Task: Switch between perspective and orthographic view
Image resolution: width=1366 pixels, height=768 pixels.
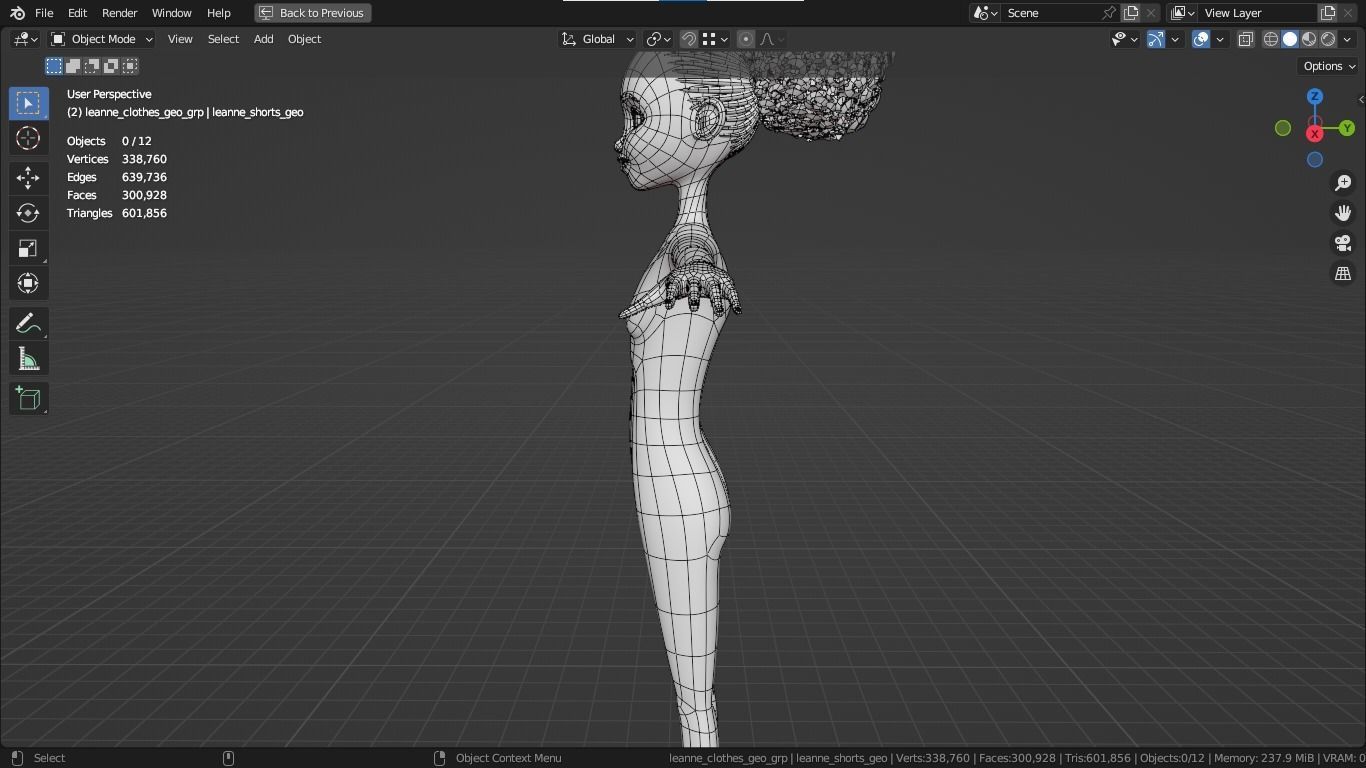Action: [1343, 273]
